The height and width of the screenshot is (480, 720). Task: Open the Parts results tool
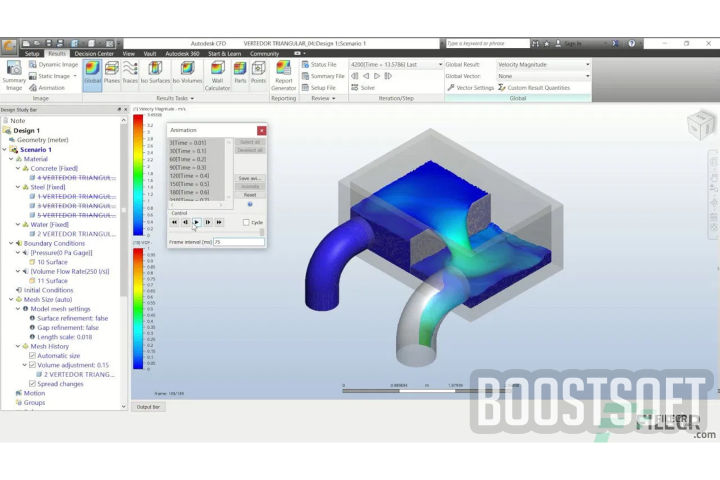240,72
